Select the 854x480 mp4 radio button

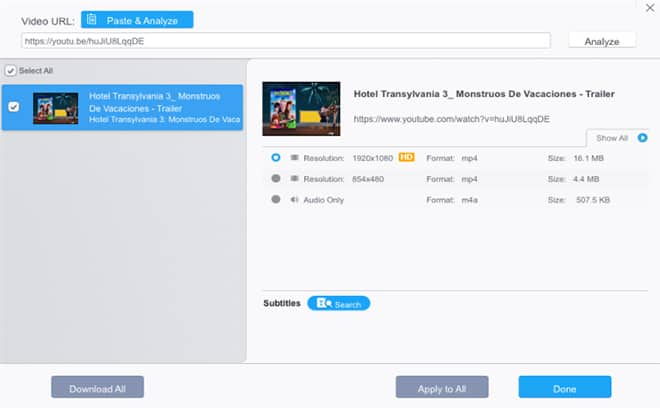[x=276, y=179]
